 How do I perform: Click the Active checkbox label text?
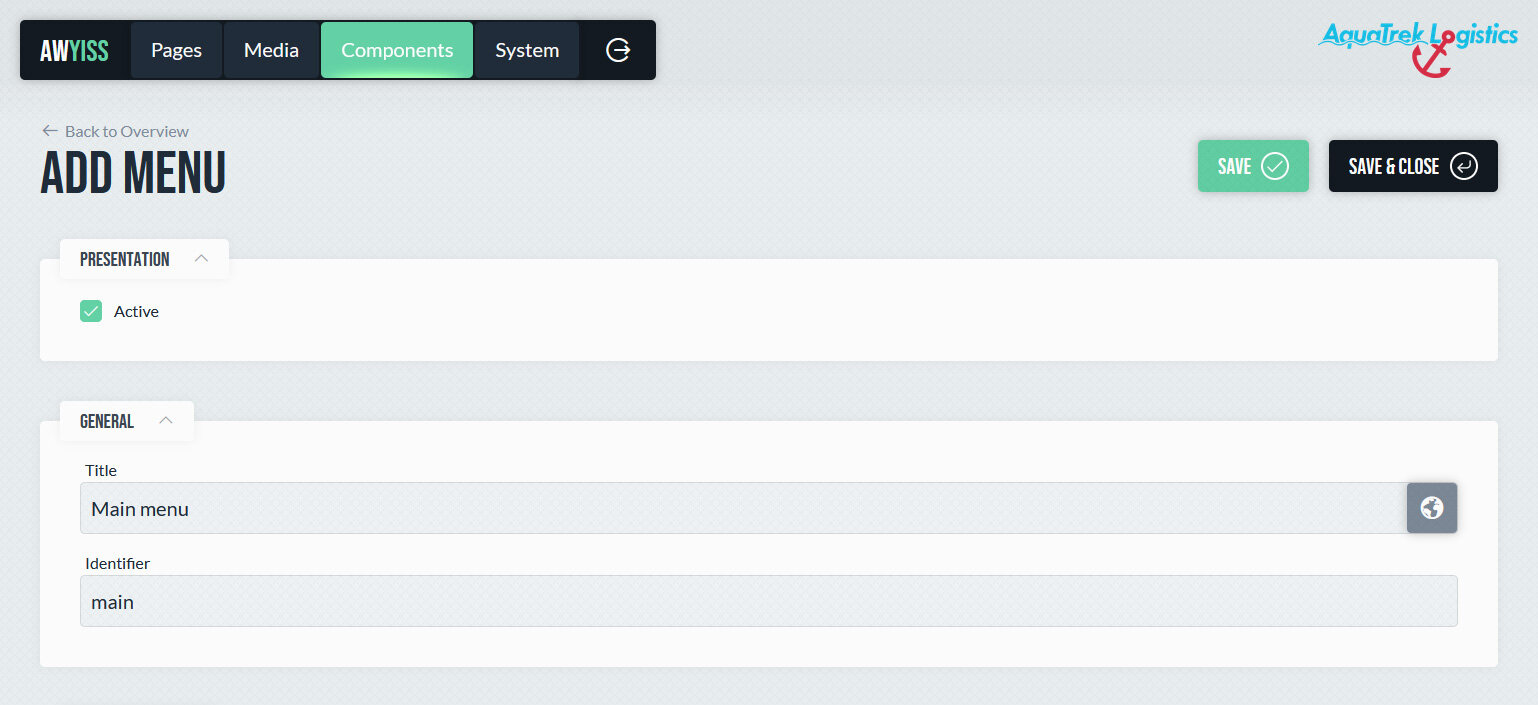[136, 311]
